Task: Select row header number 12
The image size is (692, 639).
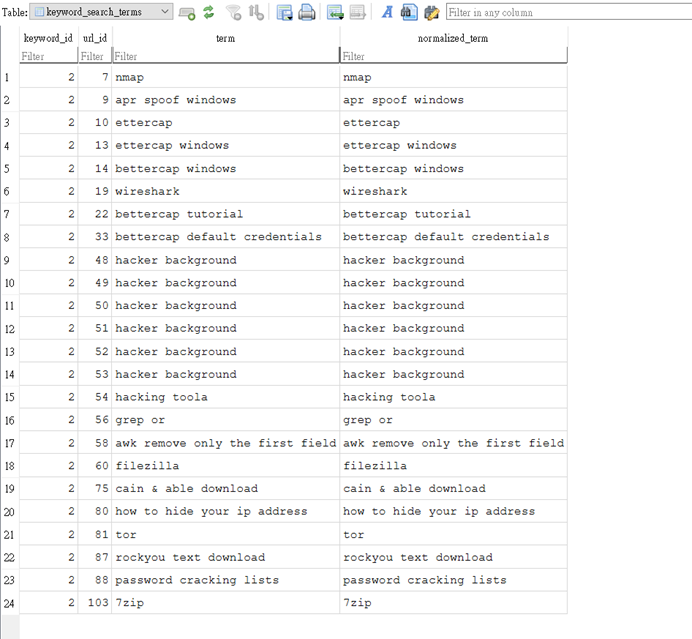Action: (x=10, y=329)
